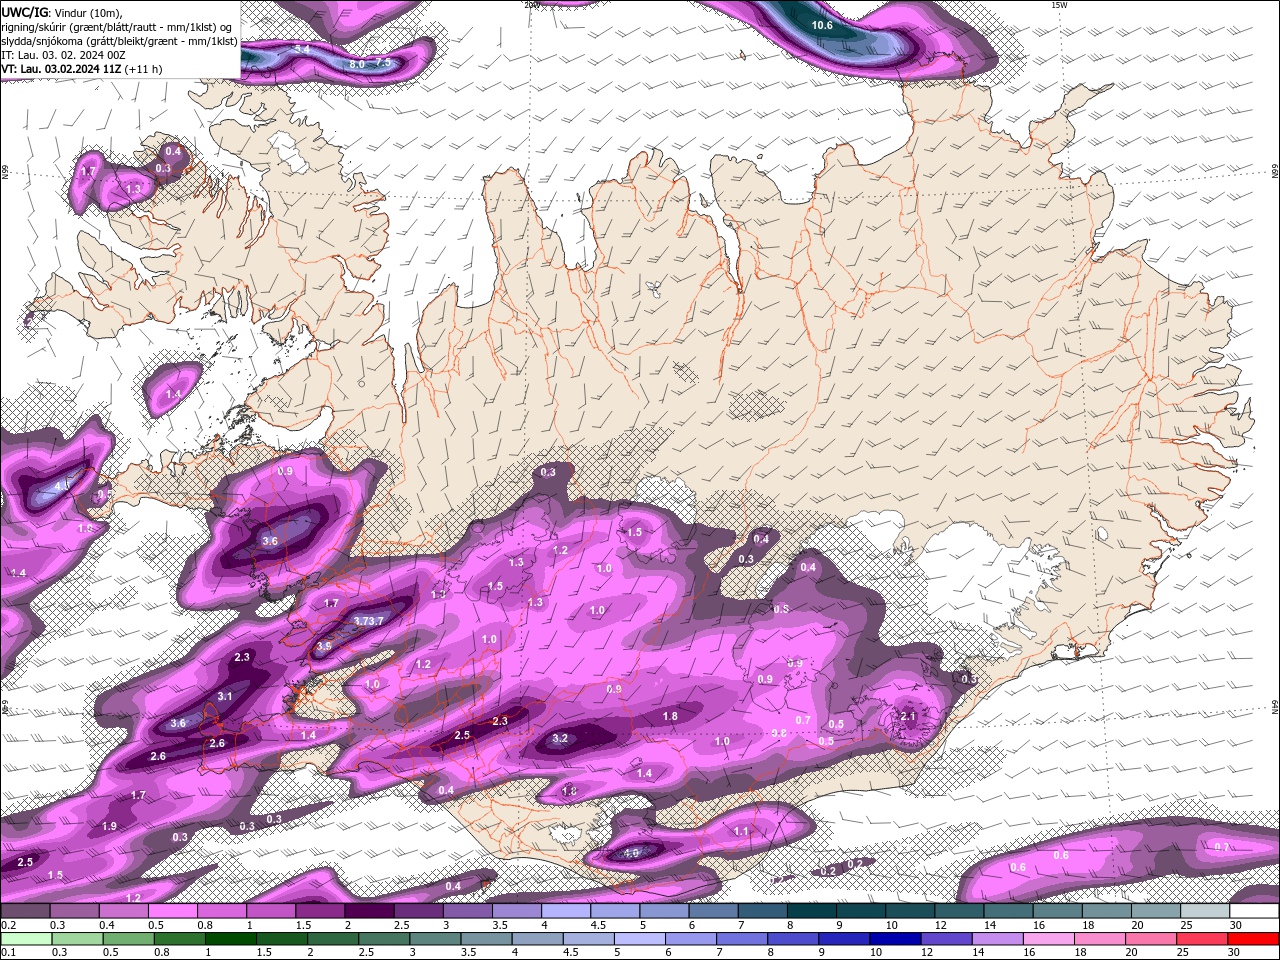Image resolution: width=1280 pixels, height=960 pixels.
Task: Click the 15W longitude label
Action: (x=1059, y=5)
